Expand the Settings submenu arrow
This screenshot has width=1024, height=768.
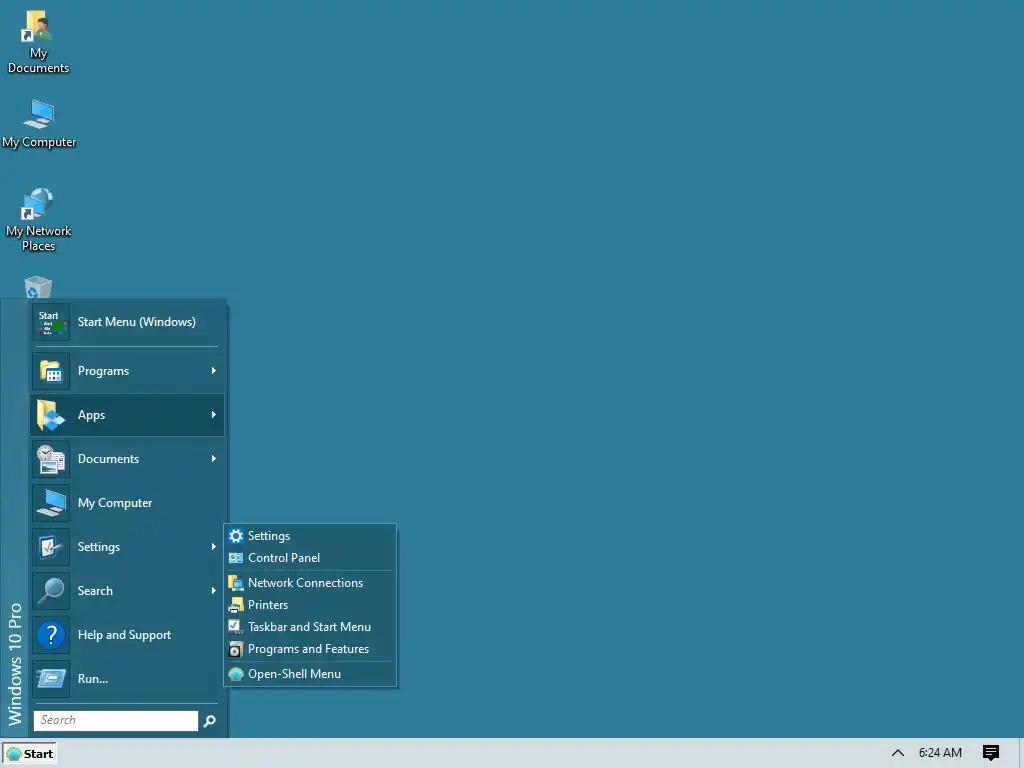[x=214, y=547]
